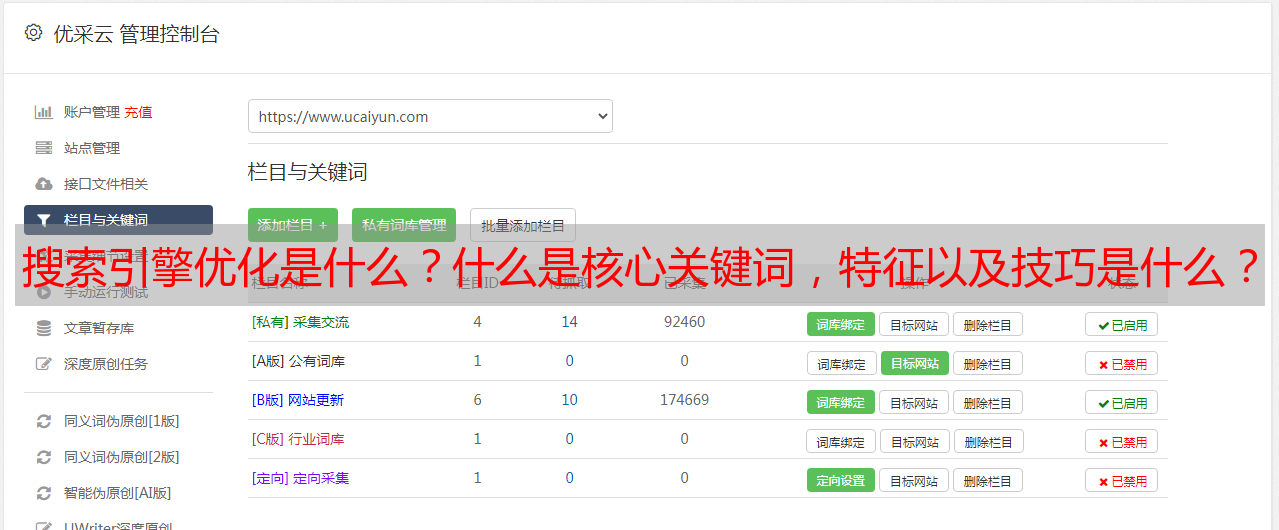This screenshot has width=1279, height=530.
Task: Open the [A版] 公有词库 column link
Action: [298, 361]
